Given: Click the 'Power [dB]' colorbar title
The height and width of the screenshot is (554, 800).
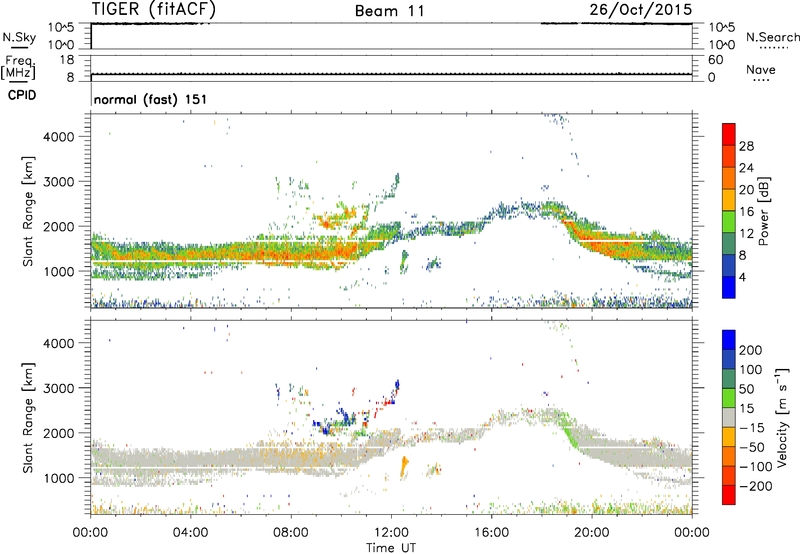Looking at the screenshot, I should 763,211.
